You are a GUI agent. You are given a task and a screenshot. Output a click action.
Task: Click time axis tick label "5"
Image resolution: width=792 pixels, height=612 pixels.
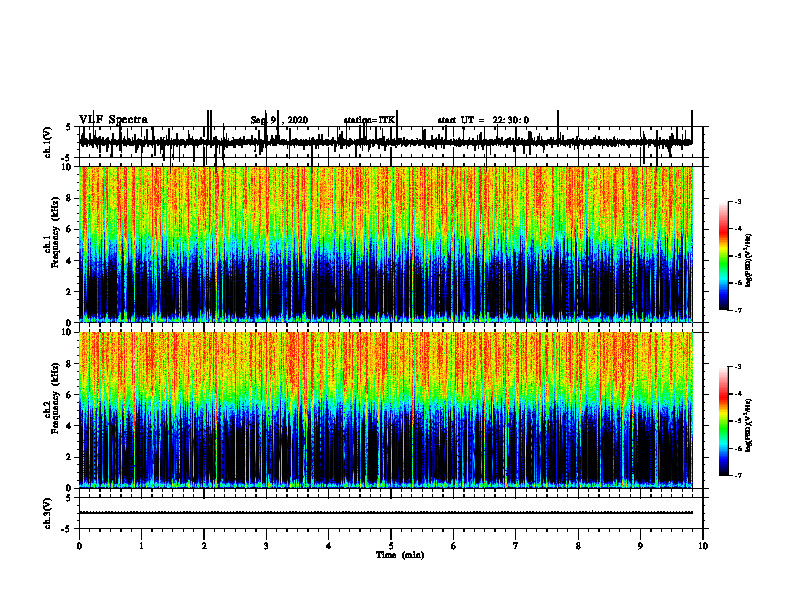pyautogui.click(x=391, y=546)
